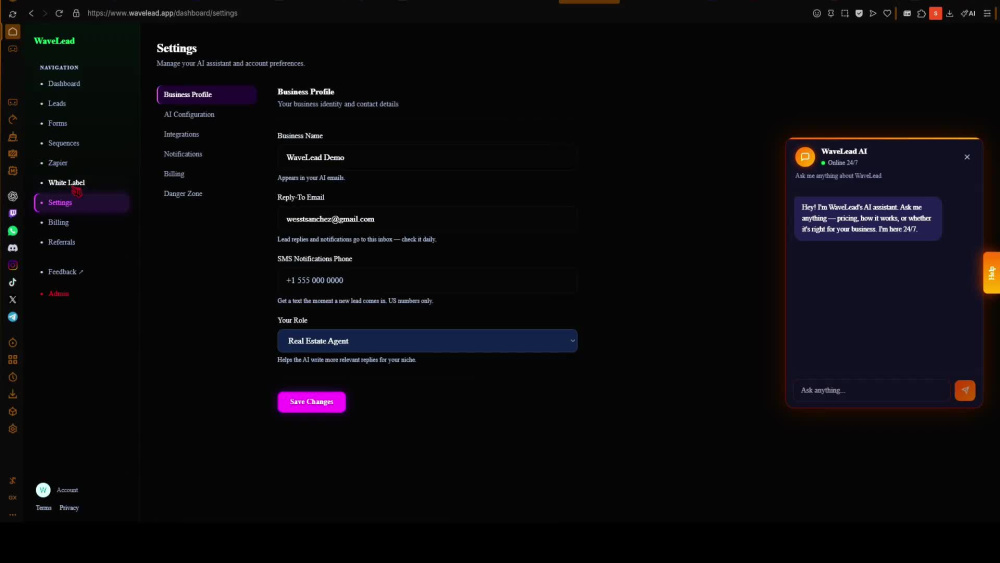The width and height of the screenshot is (1000, 563).
Task: Open WhatsApp in the browser sidebar
Action: pyautogui.click(x=13, y=231)
